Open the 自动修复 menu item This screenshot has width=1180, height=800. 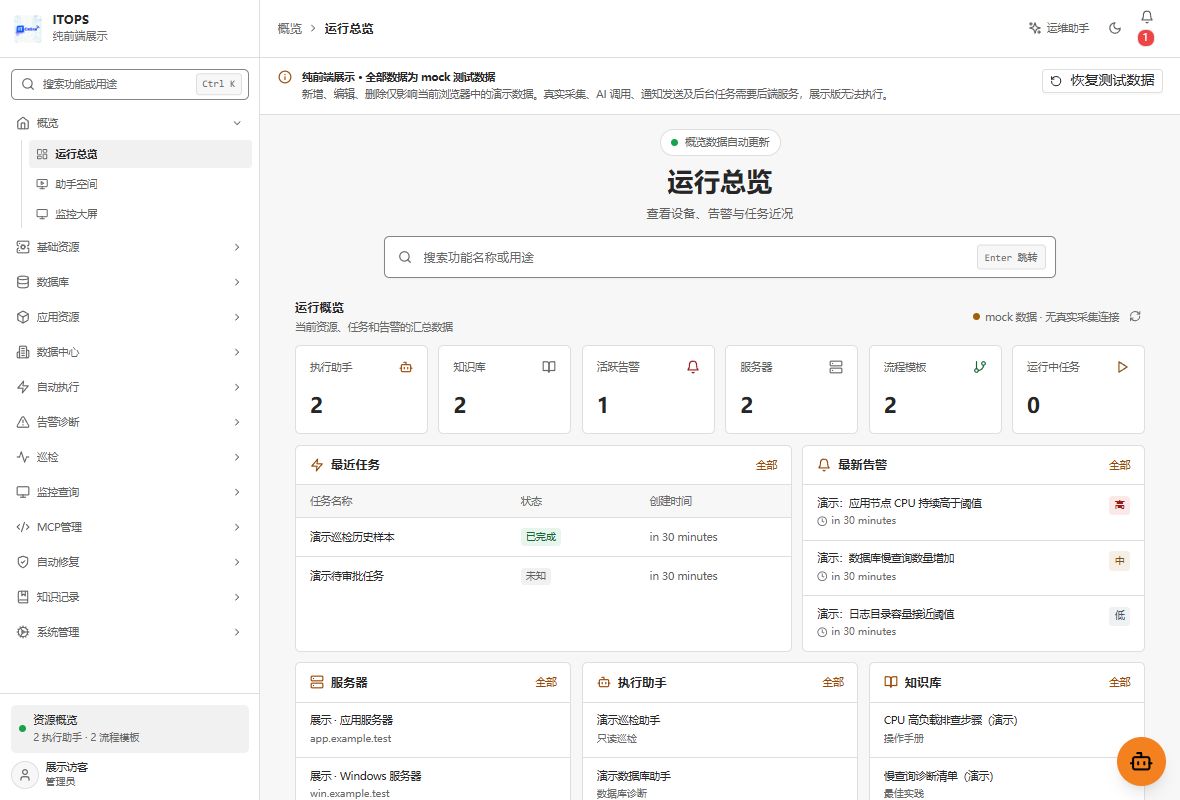point(129,562)
